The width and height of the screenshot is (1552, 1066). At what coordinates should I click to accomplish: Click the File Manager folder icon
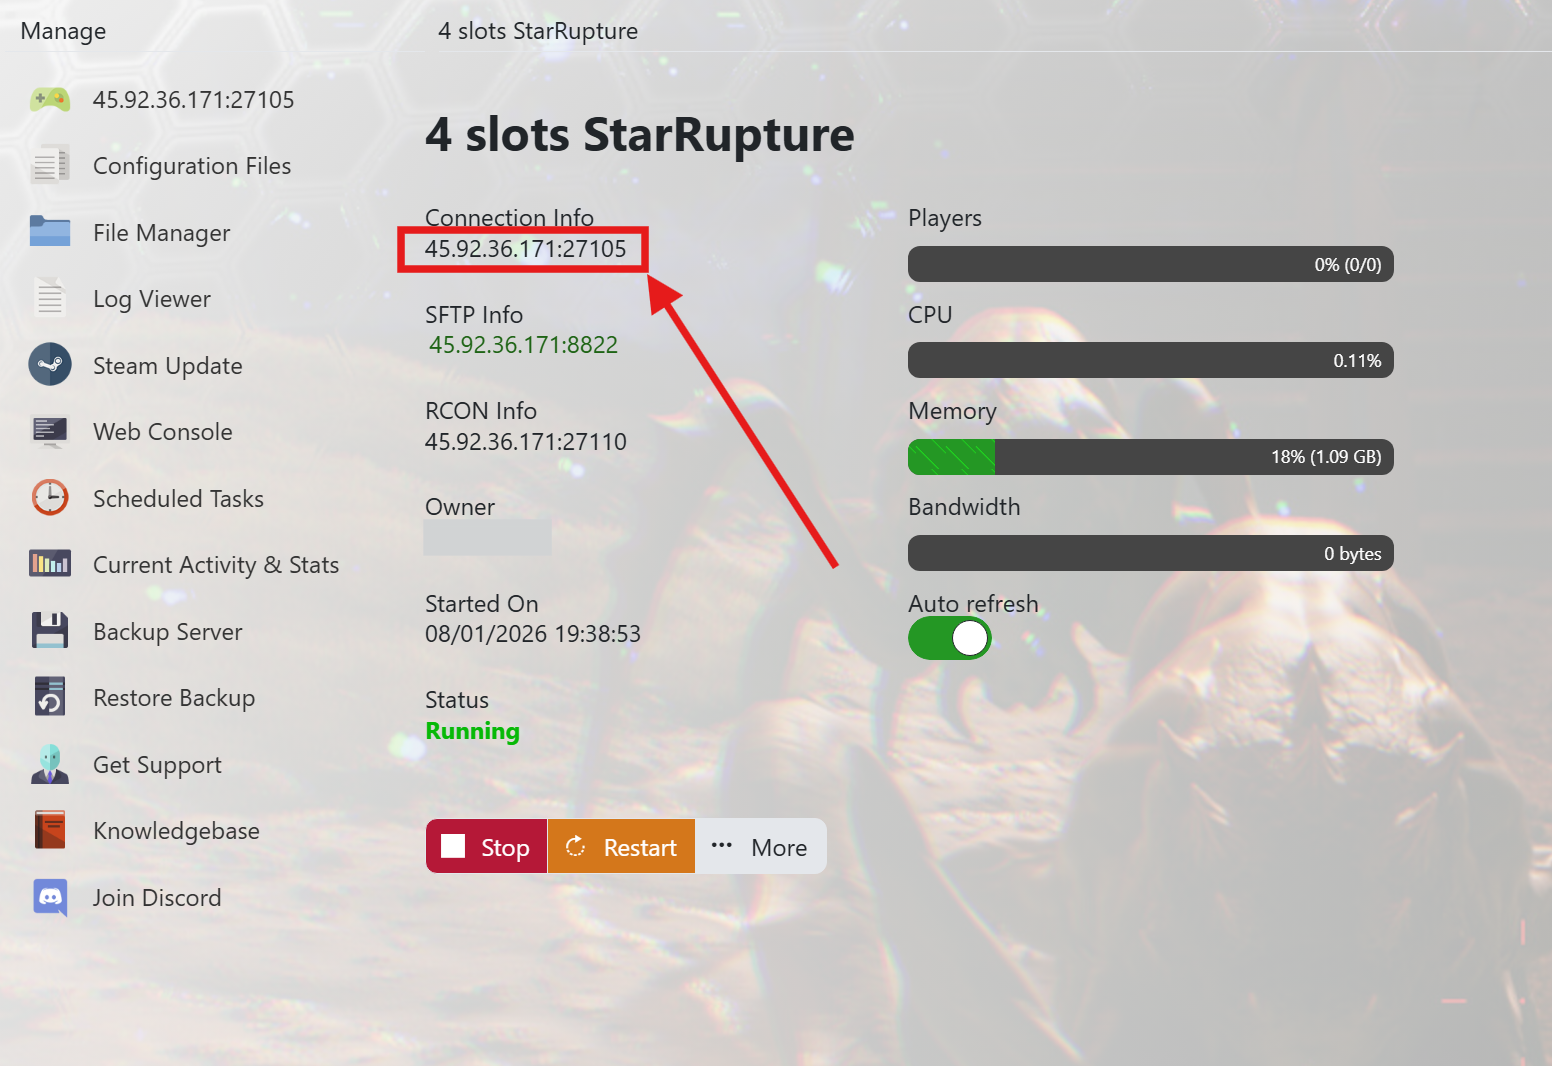click(x=49, y=232)
